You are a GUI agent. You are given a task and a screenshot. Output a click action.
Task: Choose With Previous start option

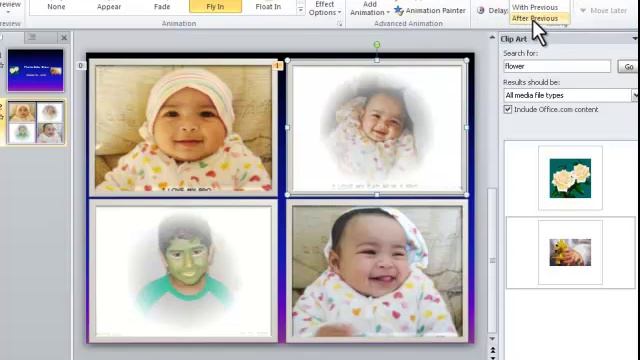click(535, 7)
